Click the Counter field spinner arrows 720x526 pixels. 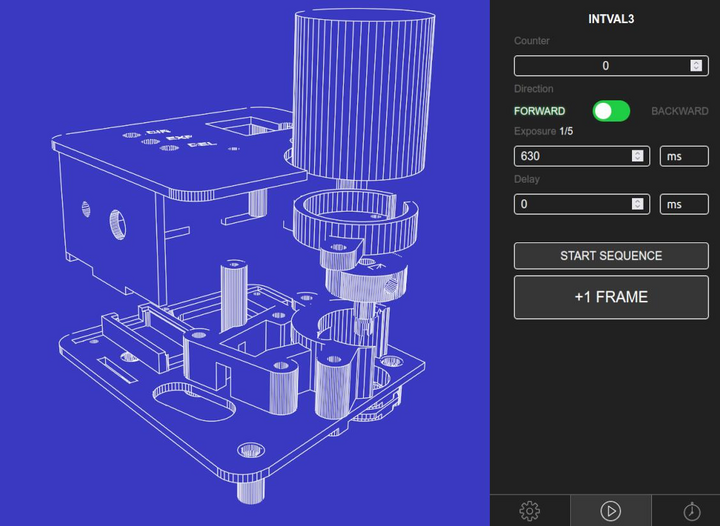point(696,66)
